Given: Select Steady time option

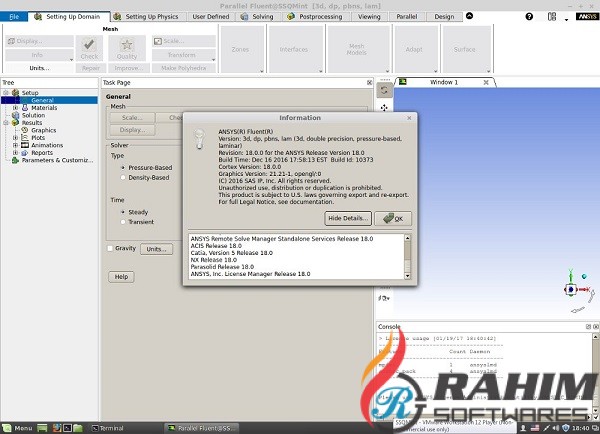Looking at the screenshot, I should click(123, 212).
